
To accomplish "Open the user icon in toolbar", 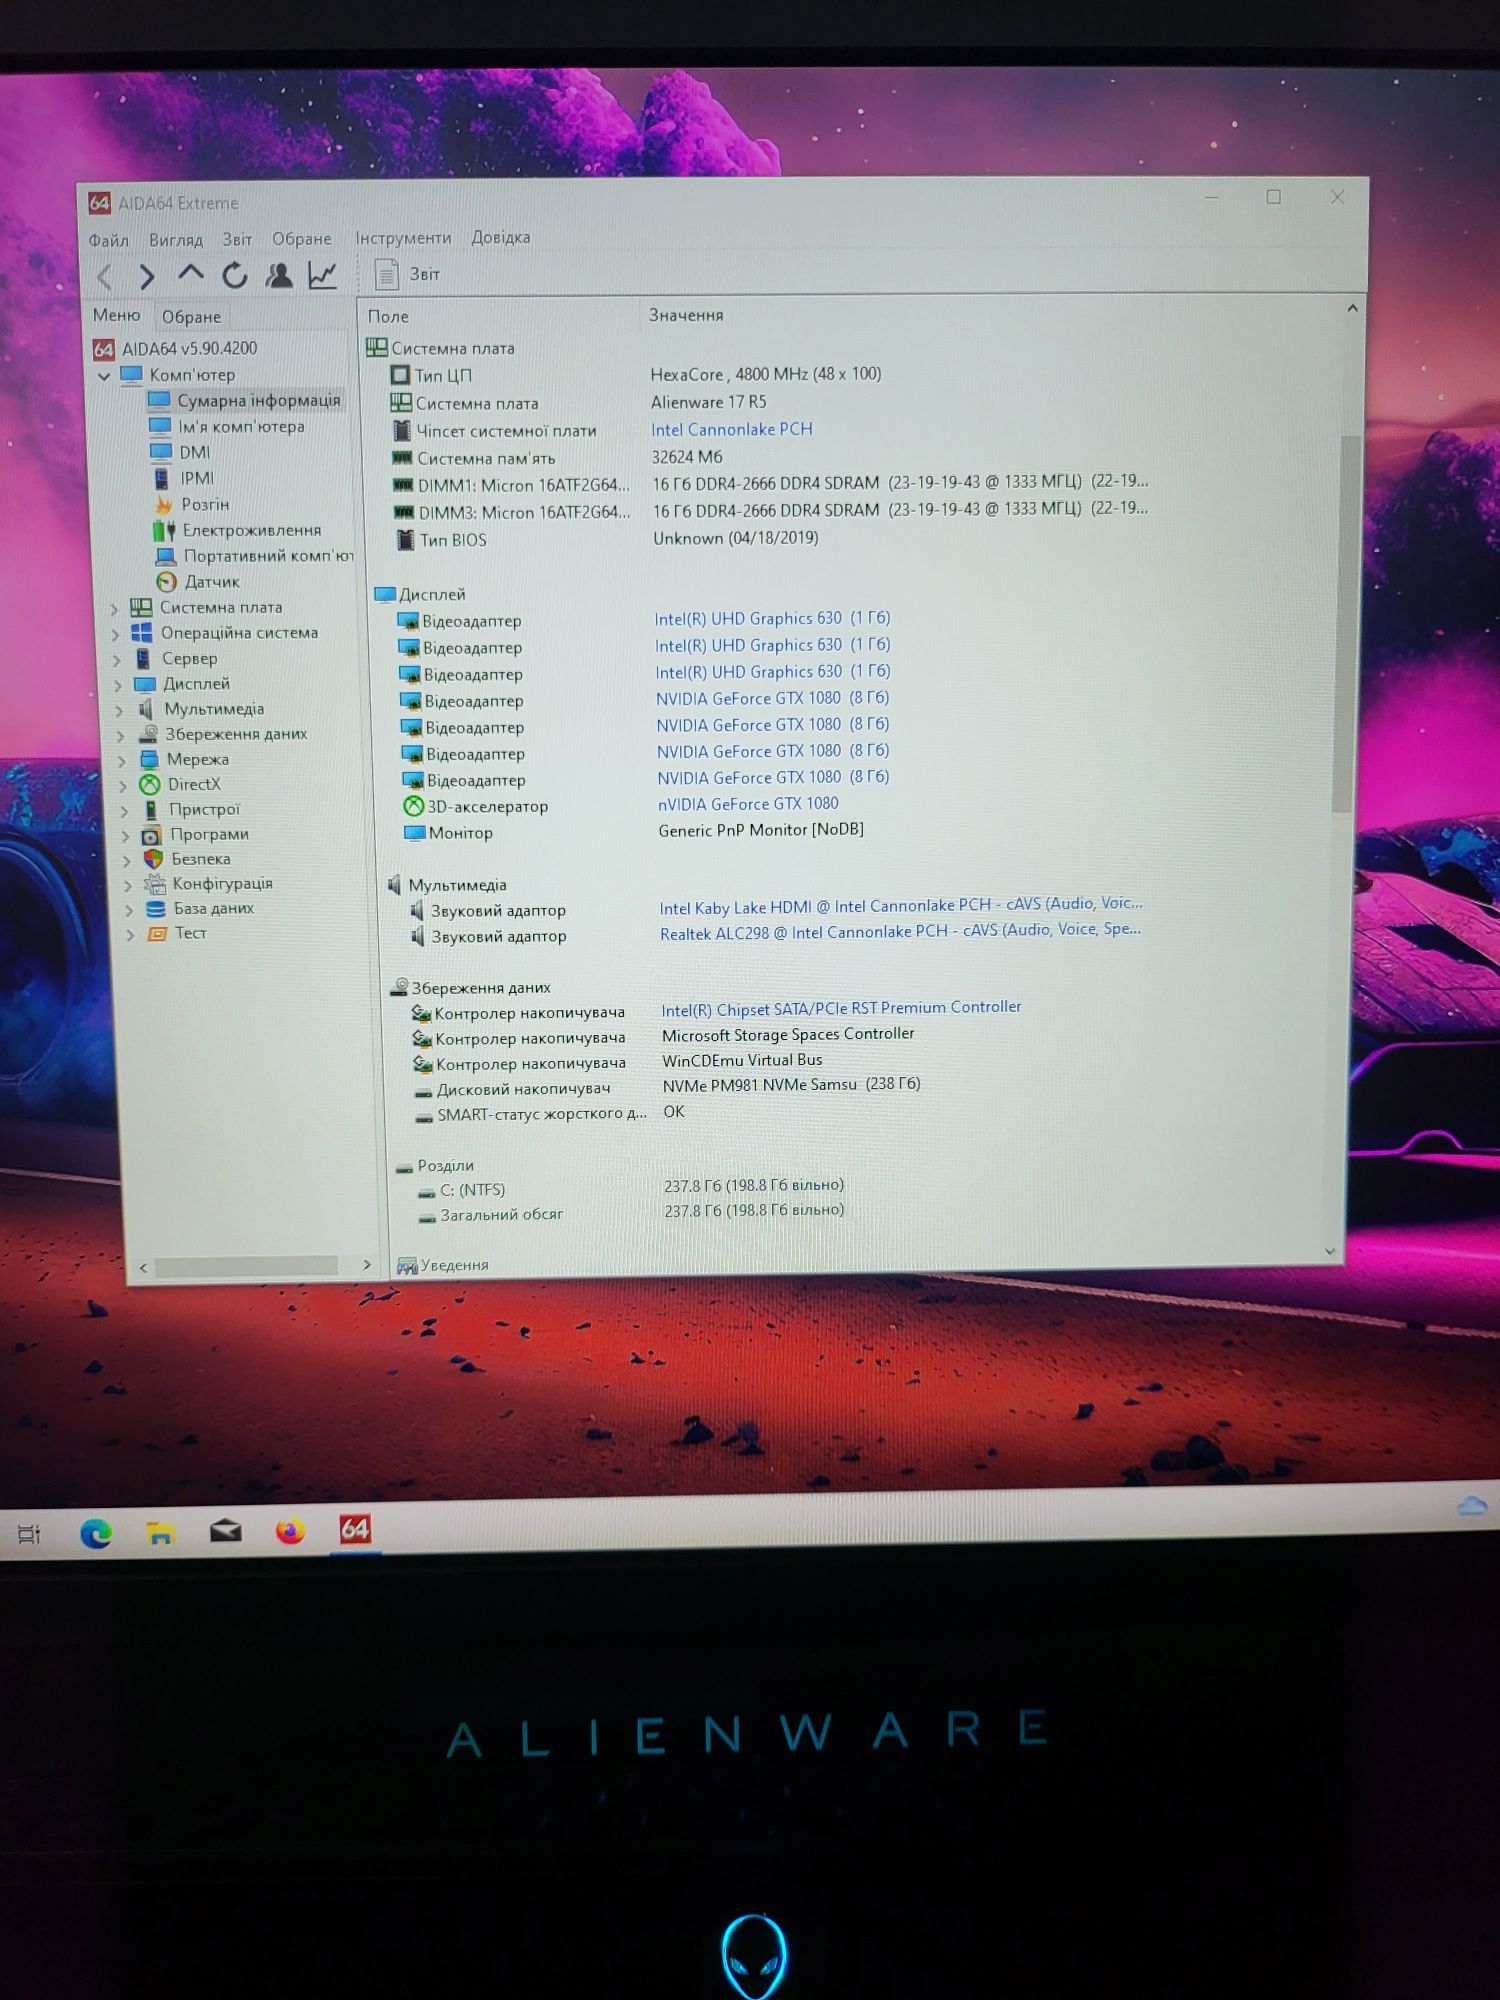I will click(x=278, y=275).
